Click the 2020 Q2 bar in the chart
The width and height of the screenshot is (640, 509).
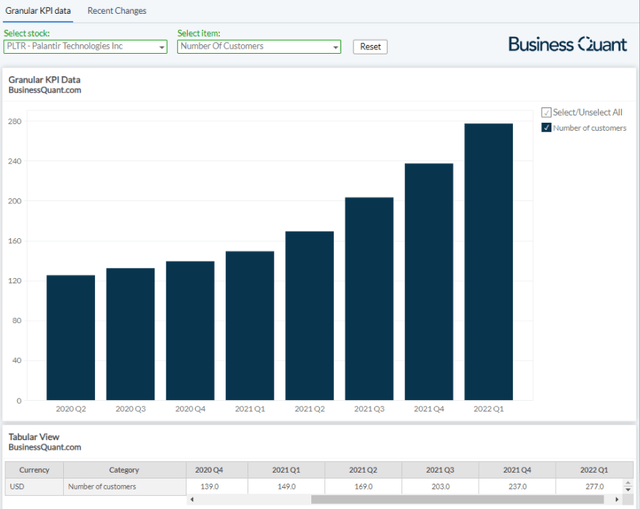70,338
